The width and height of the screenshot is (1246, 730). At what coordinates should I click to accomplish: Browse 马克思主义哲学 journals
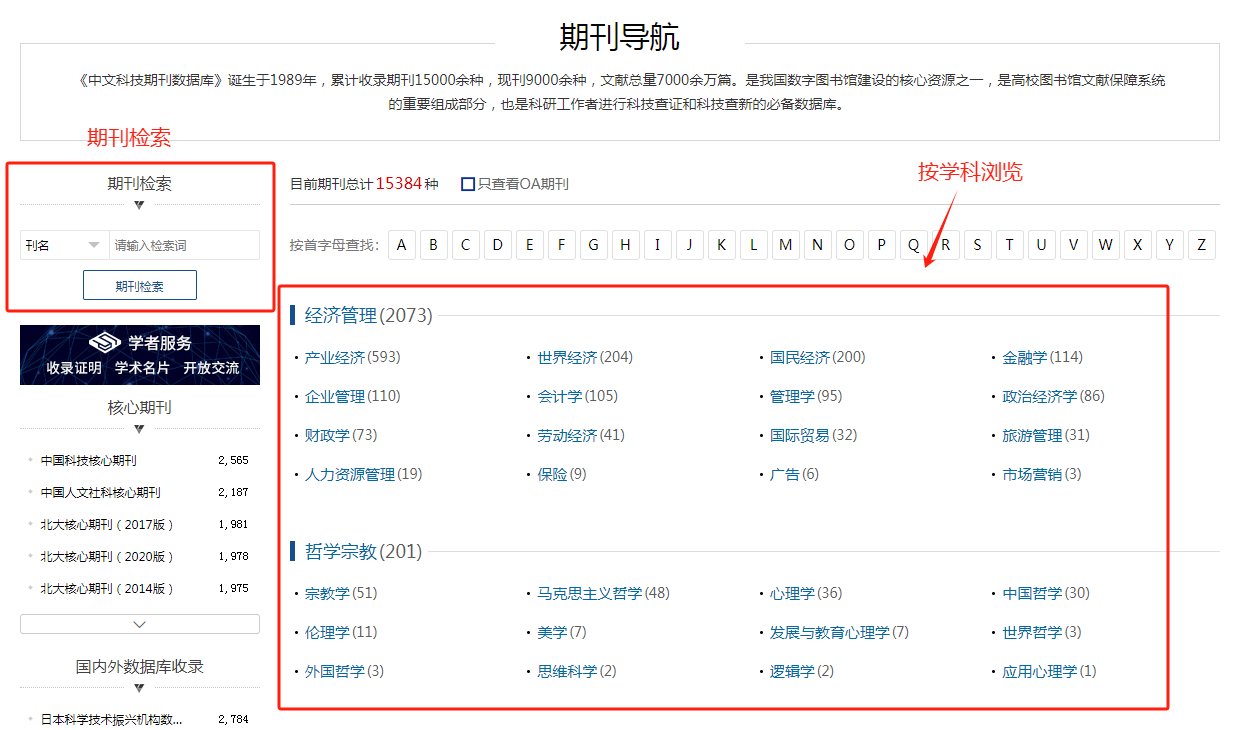(x=589, y=593)
